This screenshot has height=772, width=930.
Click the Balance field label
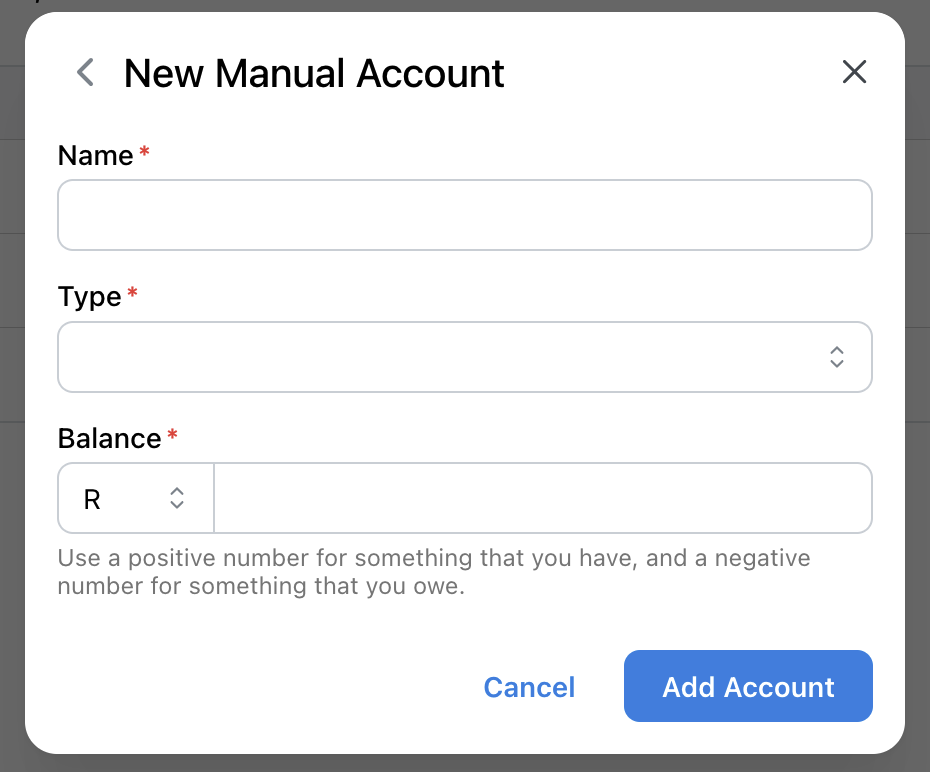[108, 438]
